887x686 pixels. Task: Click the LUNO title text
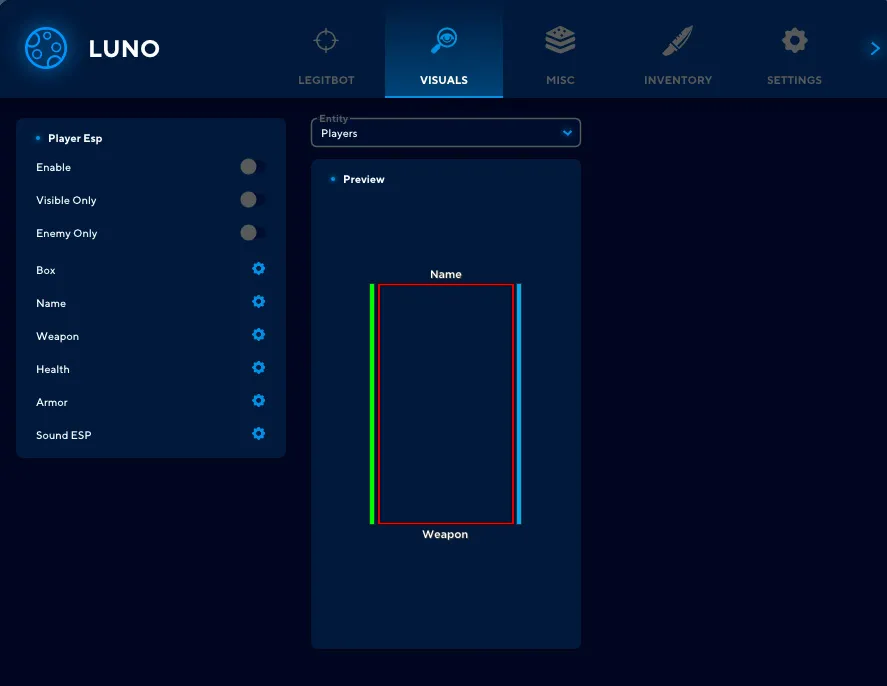click(x=124, y=49)
